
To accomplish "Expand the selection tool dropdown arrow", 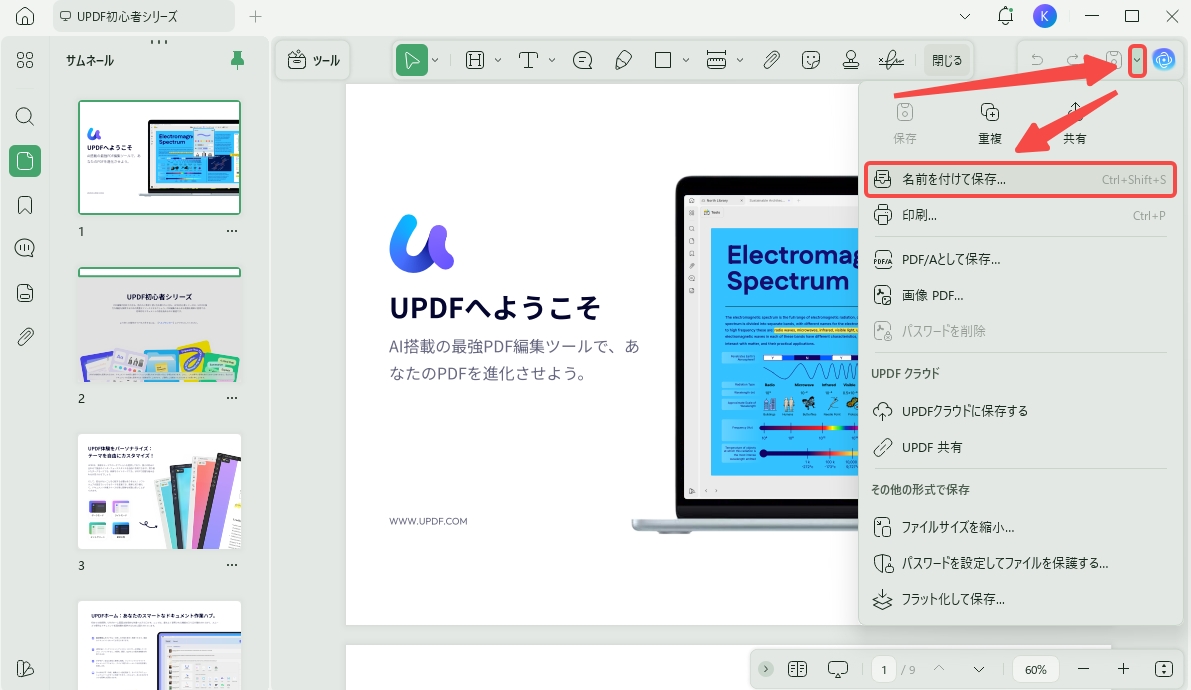I will [435, 60].
